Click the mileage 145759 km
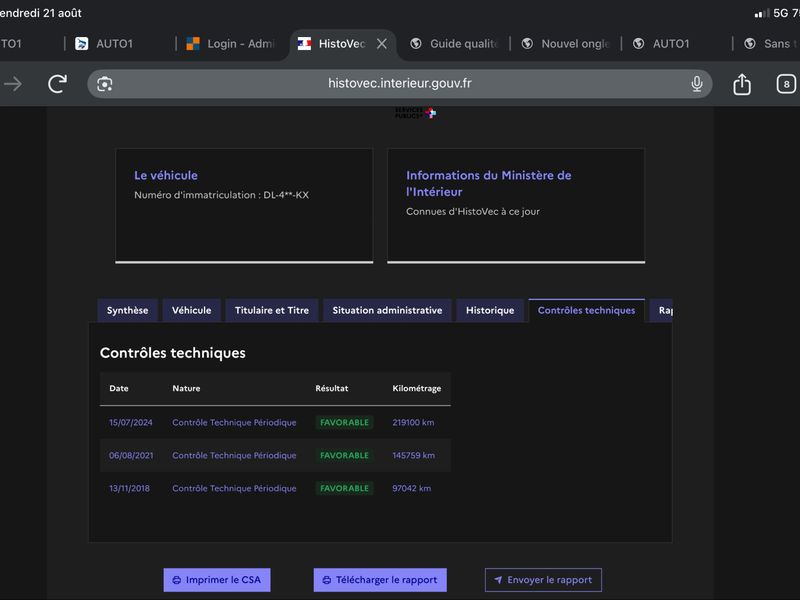This screenshot has width=800, height=600. (414, 456)
